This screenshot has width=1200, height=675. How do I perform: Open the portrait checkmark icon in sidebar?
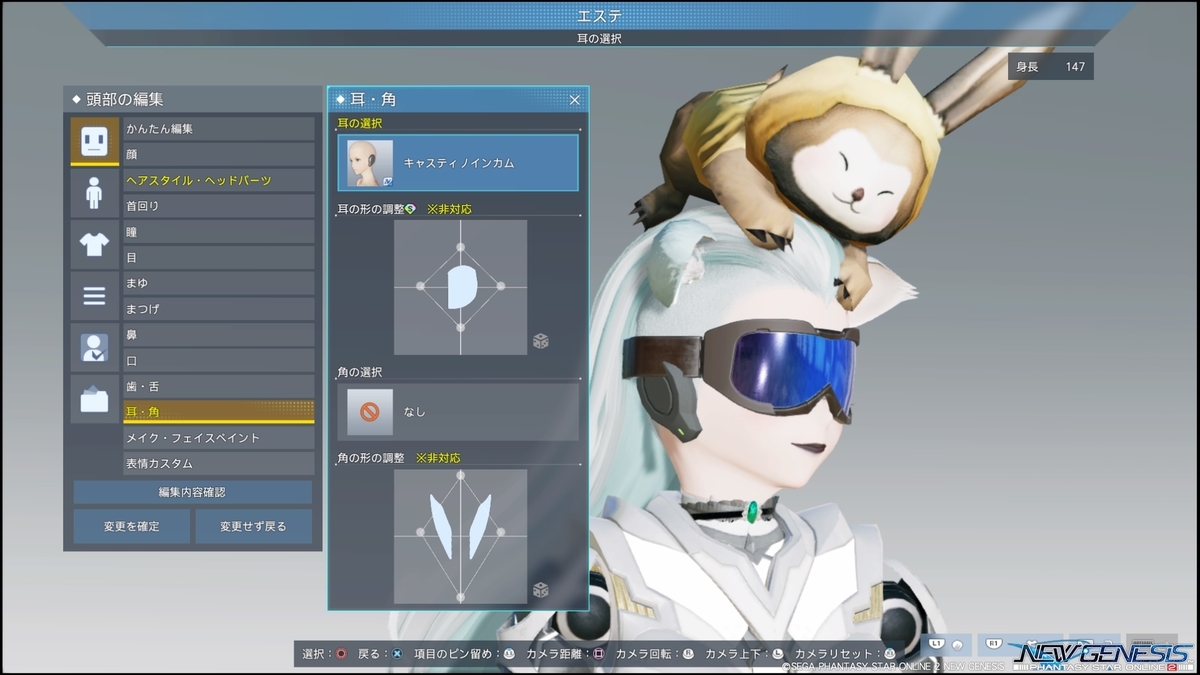(94, 348)
